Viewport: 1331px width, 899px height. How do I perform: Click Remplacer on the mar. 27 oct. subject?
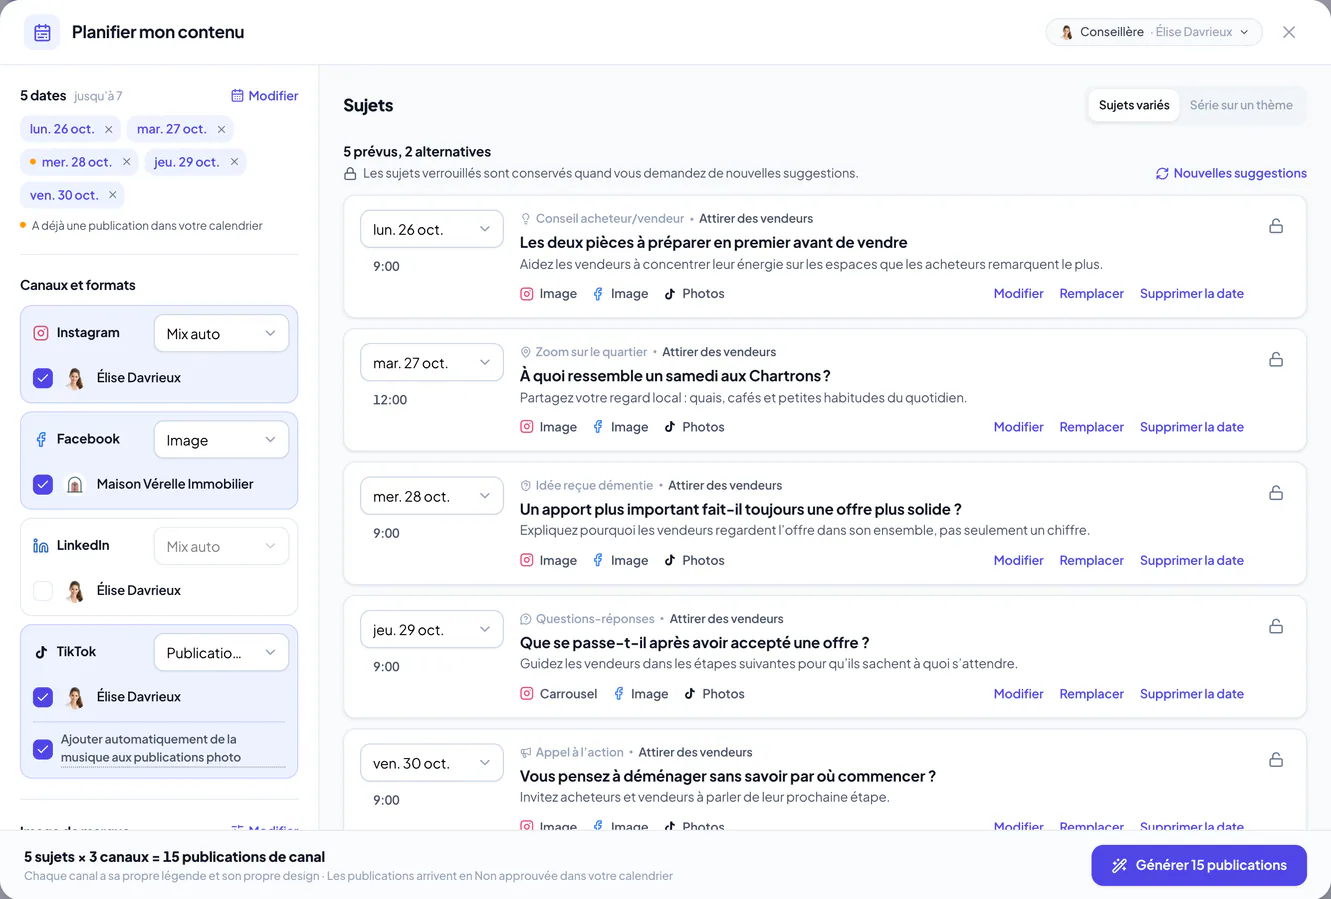click(1091, 427)
